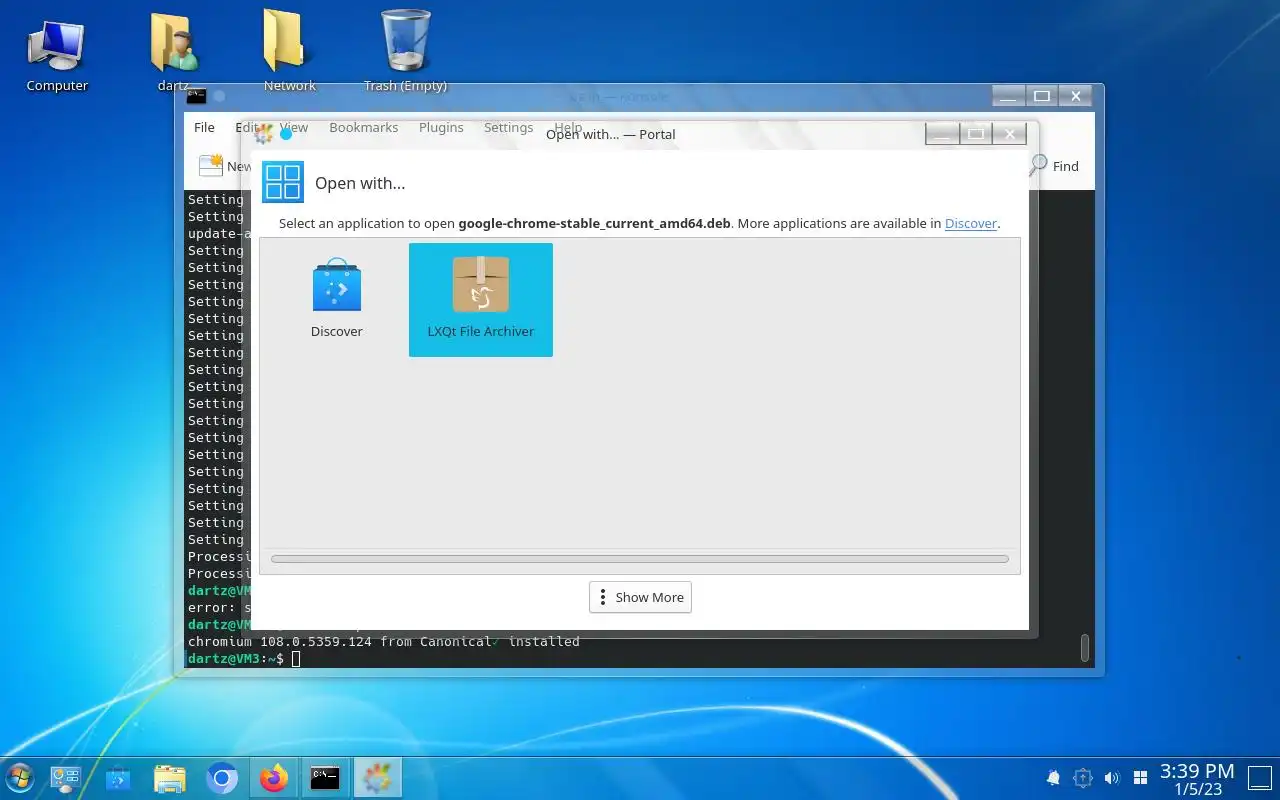
Task: Open the file manager taskbar icon
Action: pyautogui.click(x=170, y=778)
